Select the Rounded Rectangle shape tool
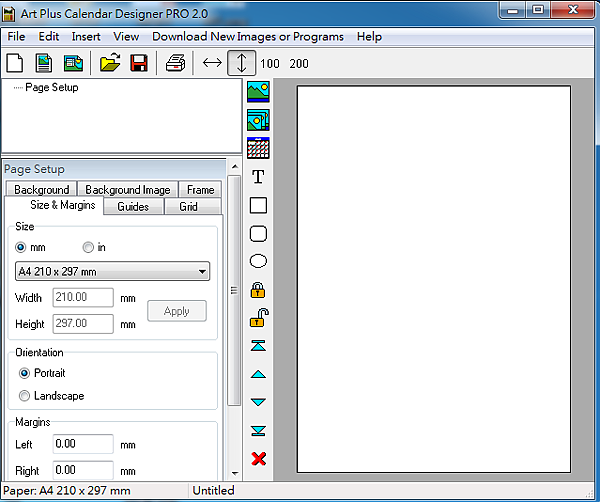Viewport: 600px width, 502px height. (x=258, y=233)
